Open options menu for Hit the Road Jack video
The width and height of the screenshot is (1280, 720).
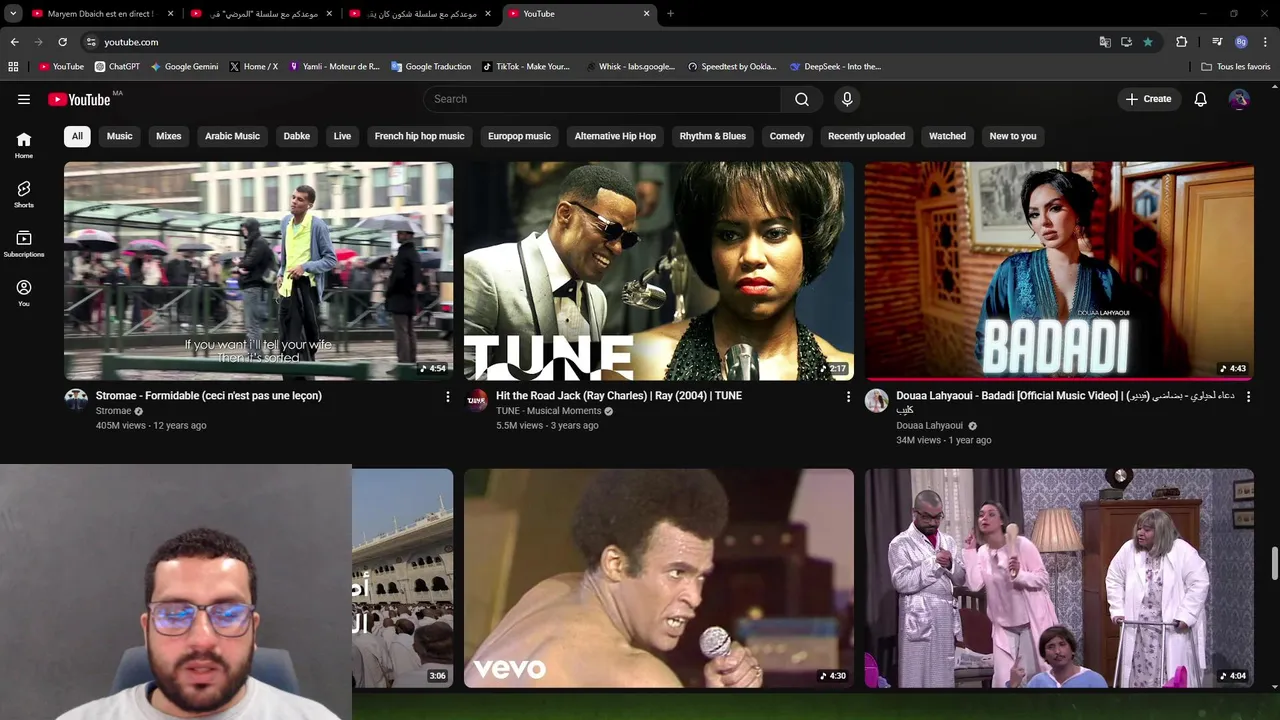(x=848, y=397)
